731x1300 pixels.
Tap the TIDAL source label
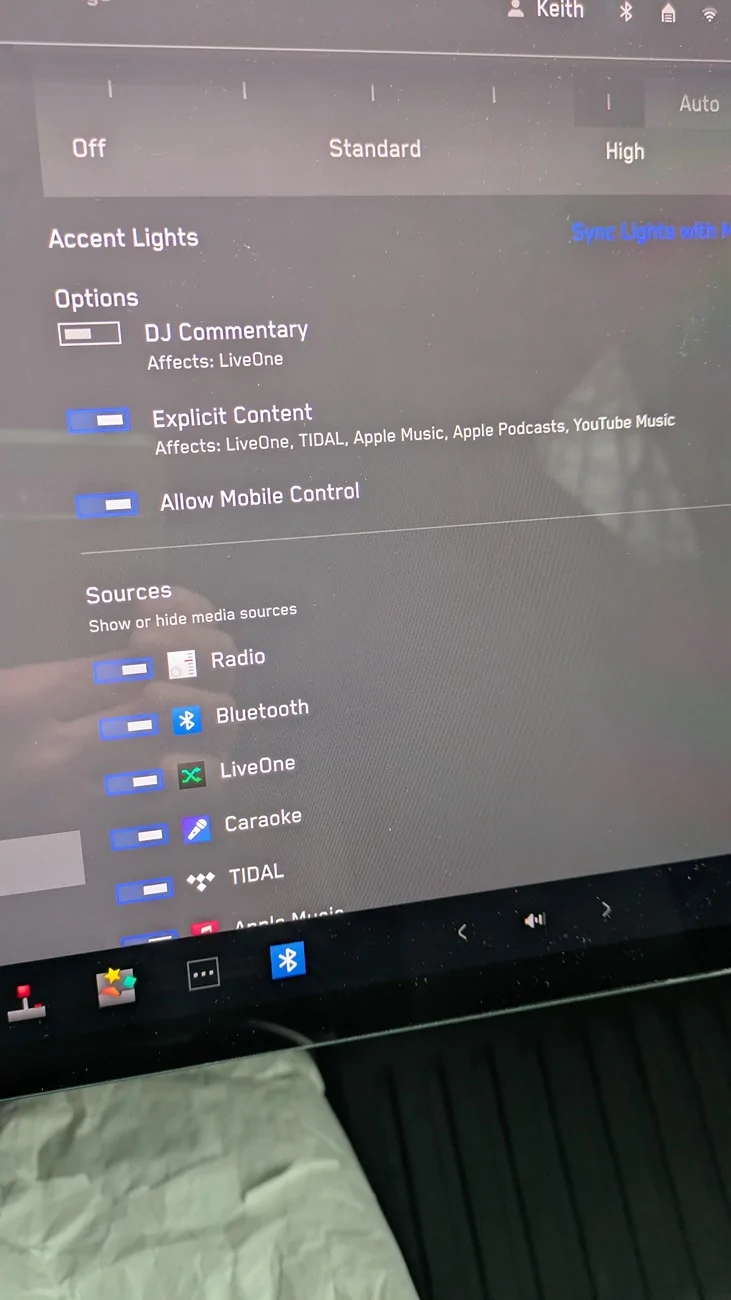pos(256,875)
